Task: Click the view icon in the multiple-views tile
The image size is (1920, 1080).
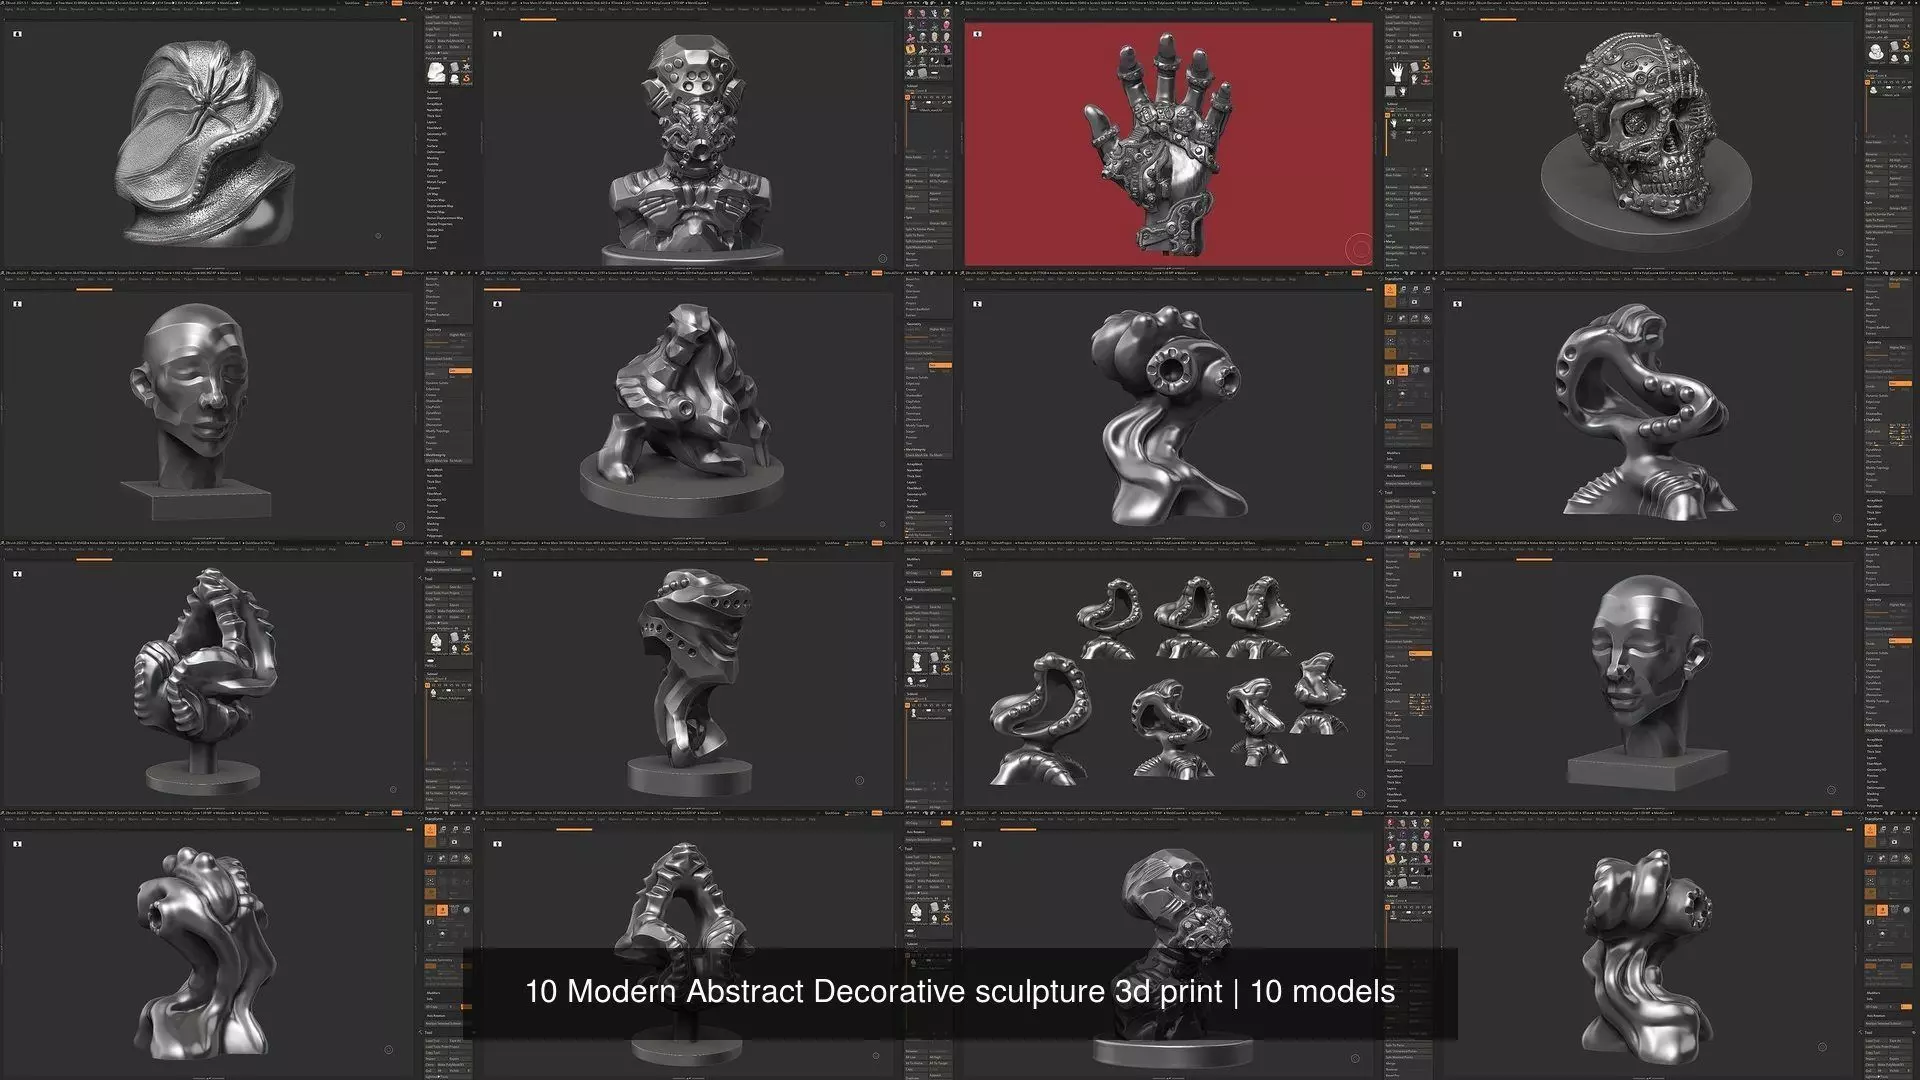Action: point(977,574)
